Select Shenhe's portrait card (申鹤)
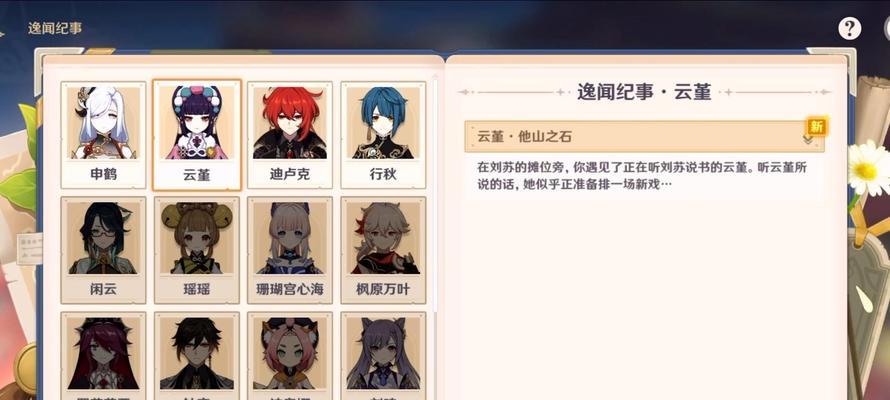 pos(103,135)
